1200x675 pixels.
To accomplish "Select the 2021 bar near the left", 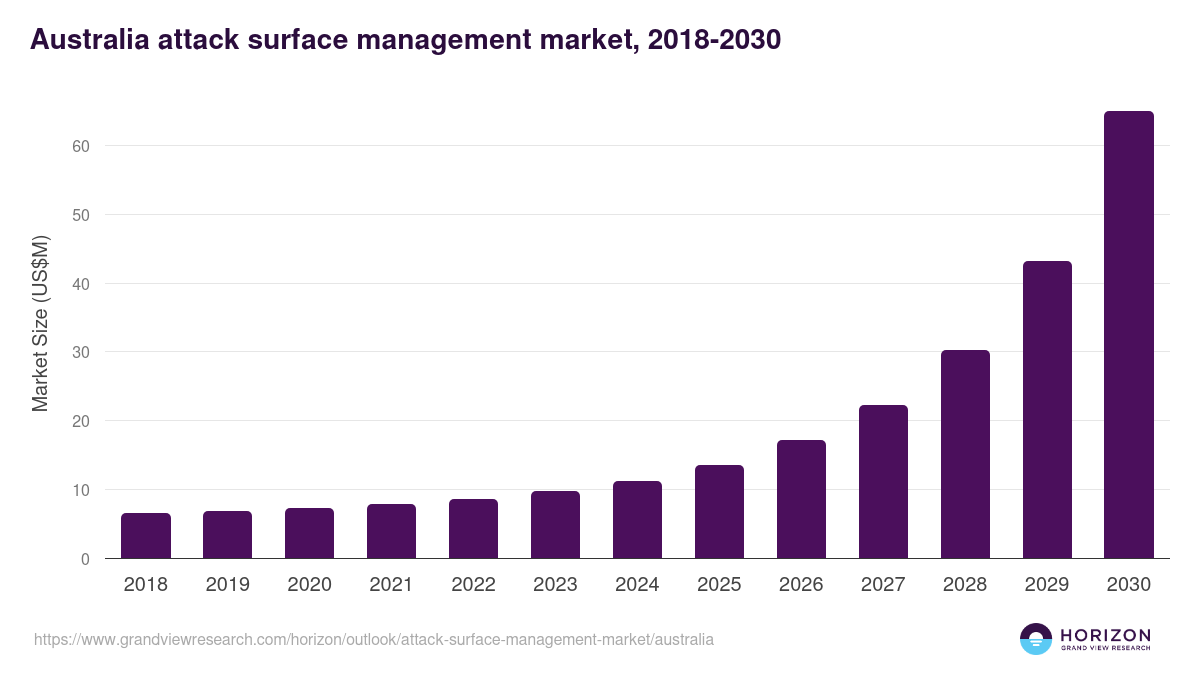I will 391,530.
